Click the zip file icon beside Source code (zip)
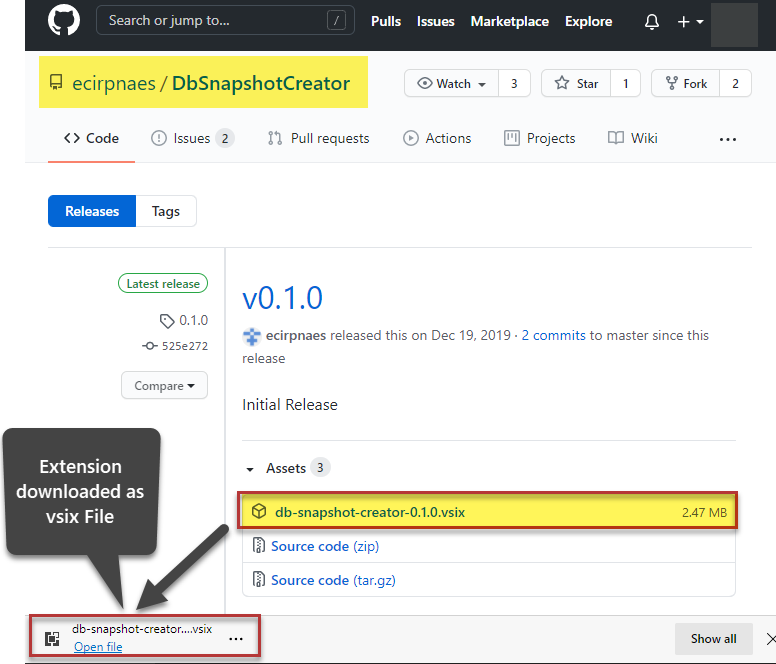This screenshot has height=664, width=776. click(258, 545)
